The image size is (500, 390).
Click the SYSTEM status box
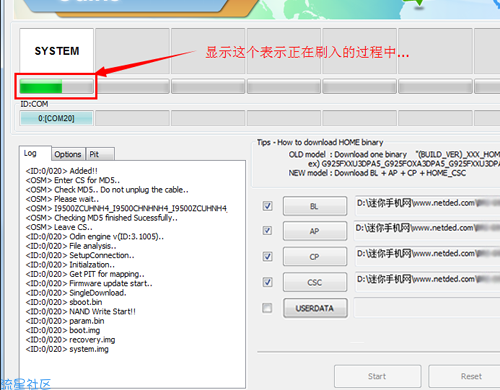coord(56,51)
